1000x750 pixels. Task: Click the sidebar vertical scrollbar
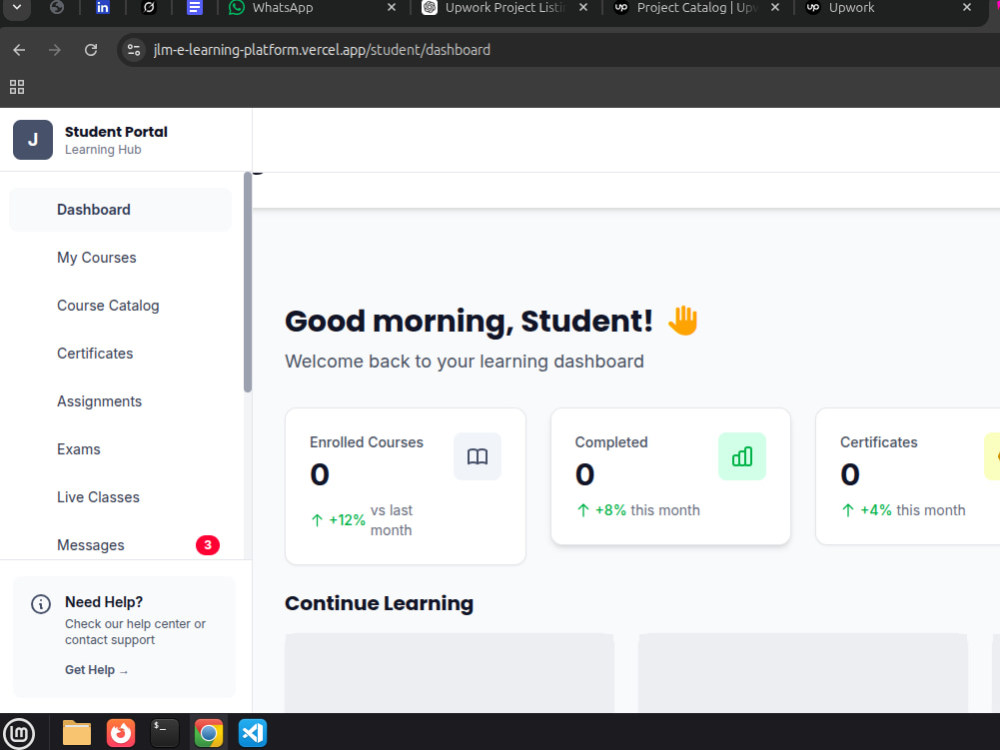(x=247, y=283)
